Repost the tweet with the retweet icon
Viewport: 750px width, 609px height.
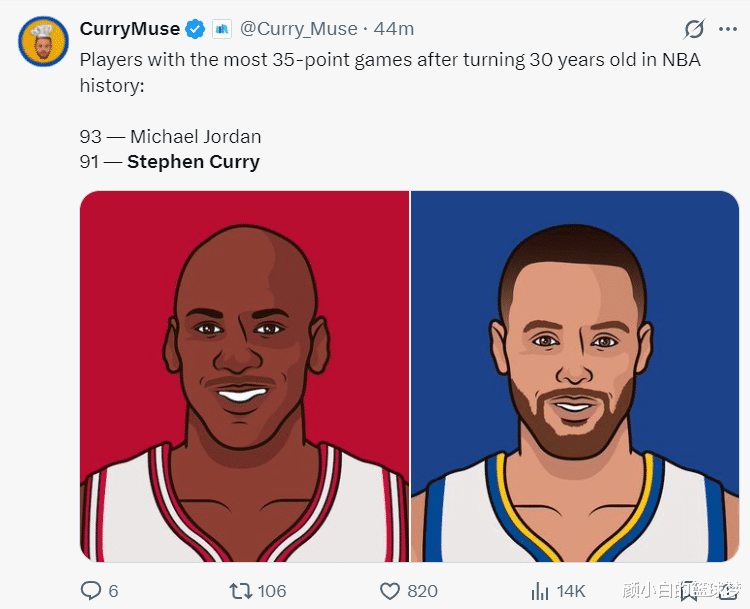[241, 591]
